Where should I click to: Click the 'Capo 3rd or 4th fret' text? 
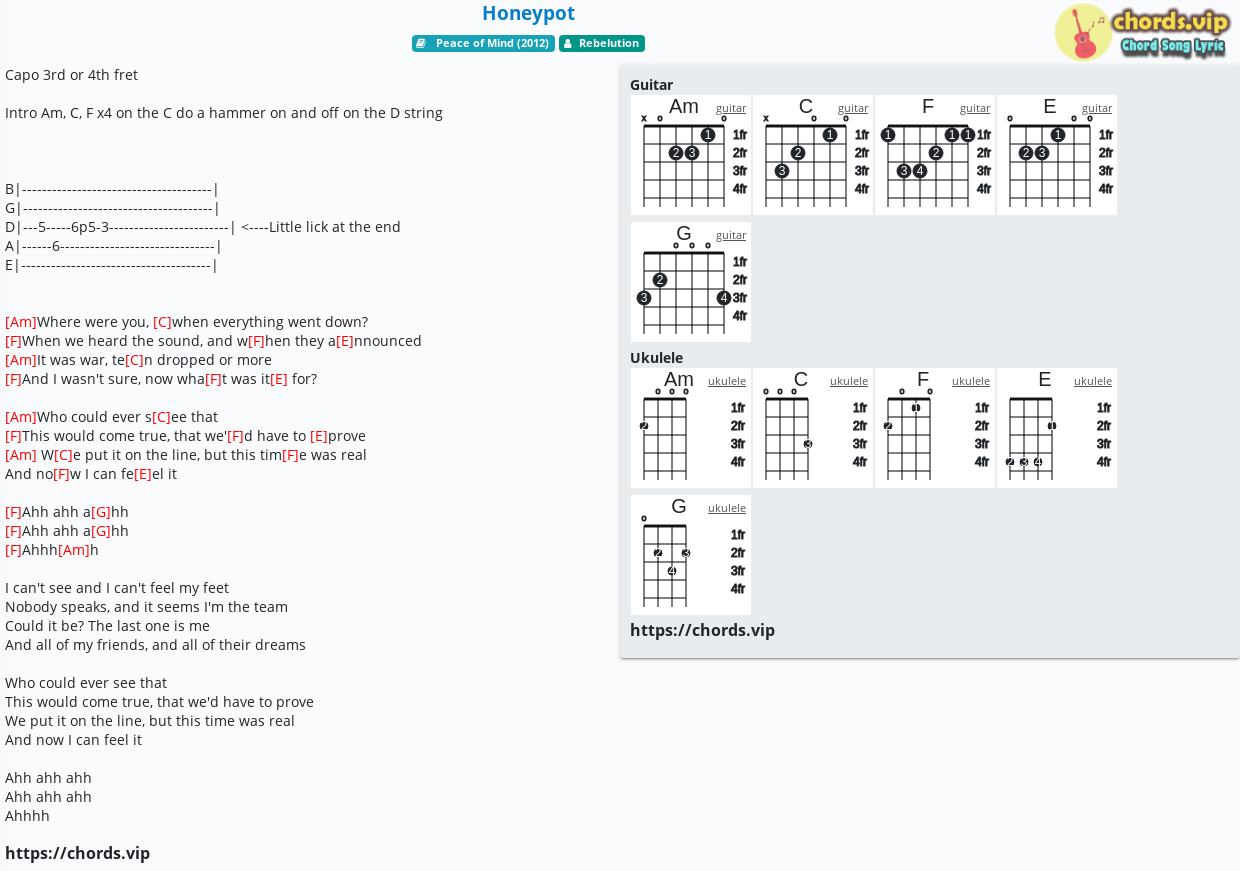click(x=71, y=75)
